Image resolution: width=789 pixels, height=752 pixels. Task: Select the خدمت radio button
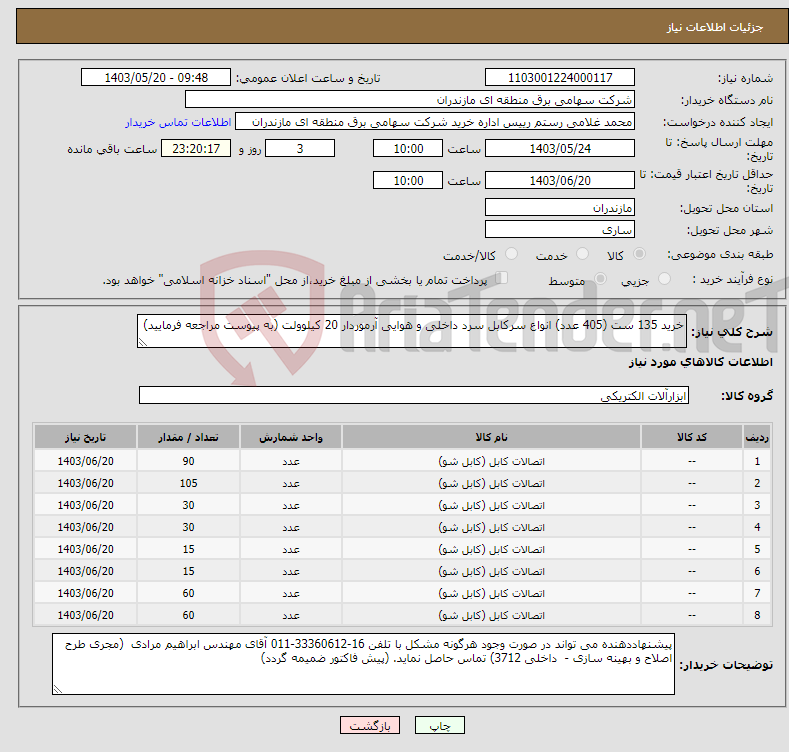coord(582,254)
